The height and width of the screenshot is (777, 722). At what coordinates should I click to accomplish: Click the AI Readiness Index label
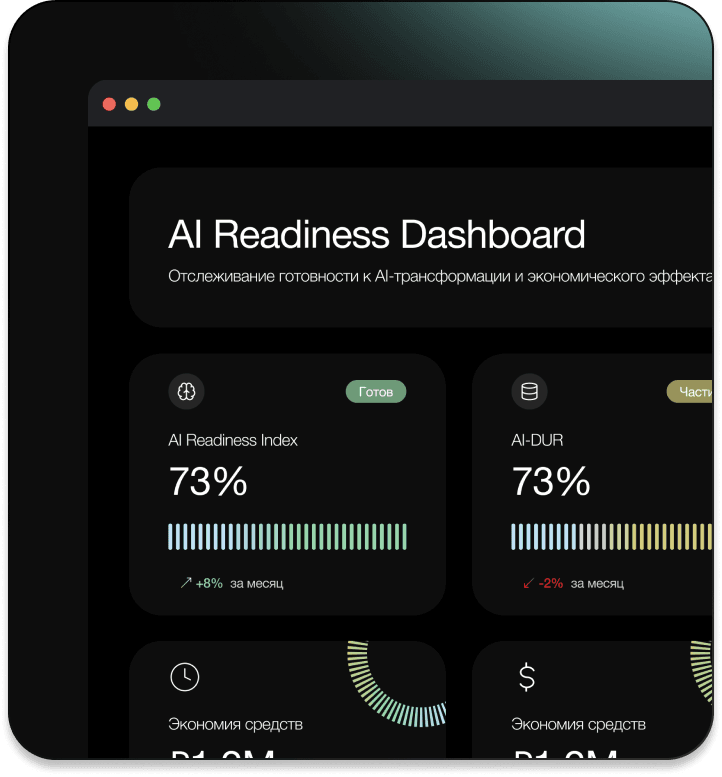coord(233,440)
